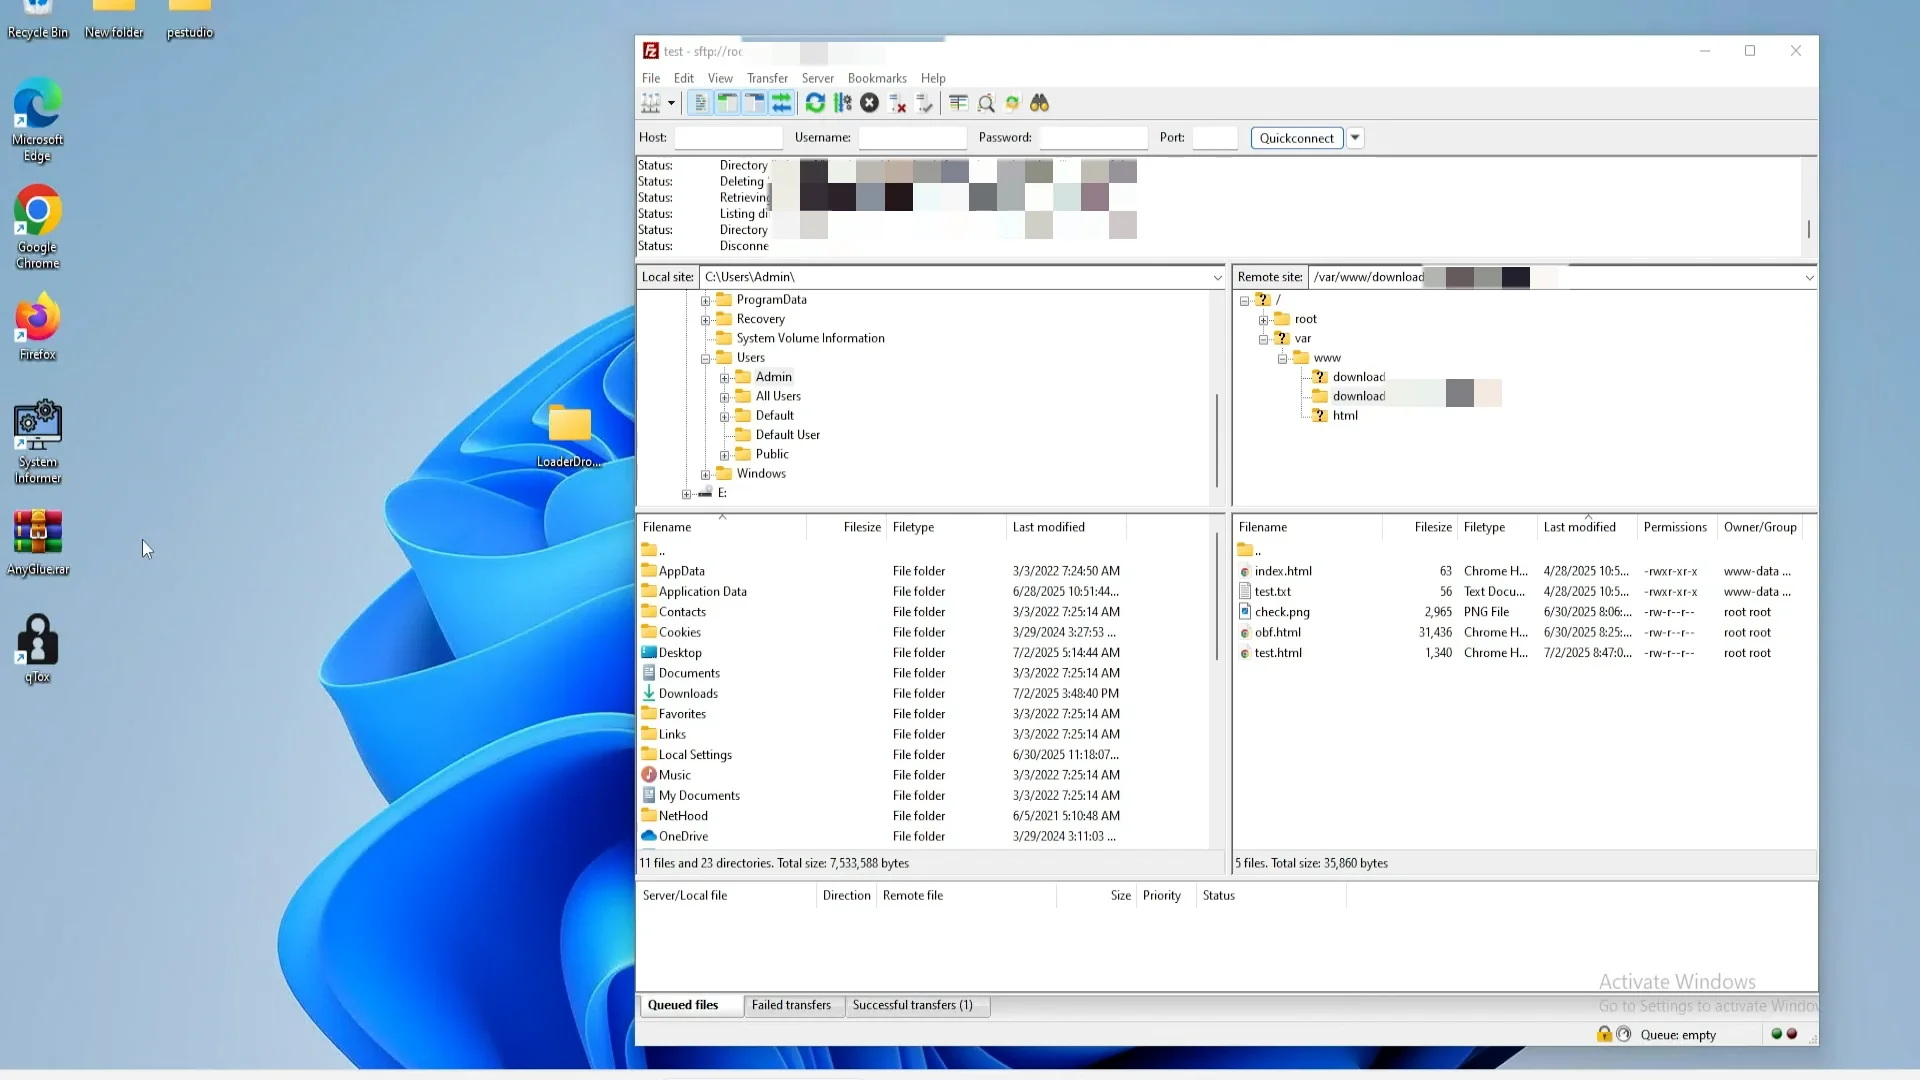Click the Quickconnect button
Image resolution: width=1920 pixels, height=1080 pixels.
tap(1296, 138)
